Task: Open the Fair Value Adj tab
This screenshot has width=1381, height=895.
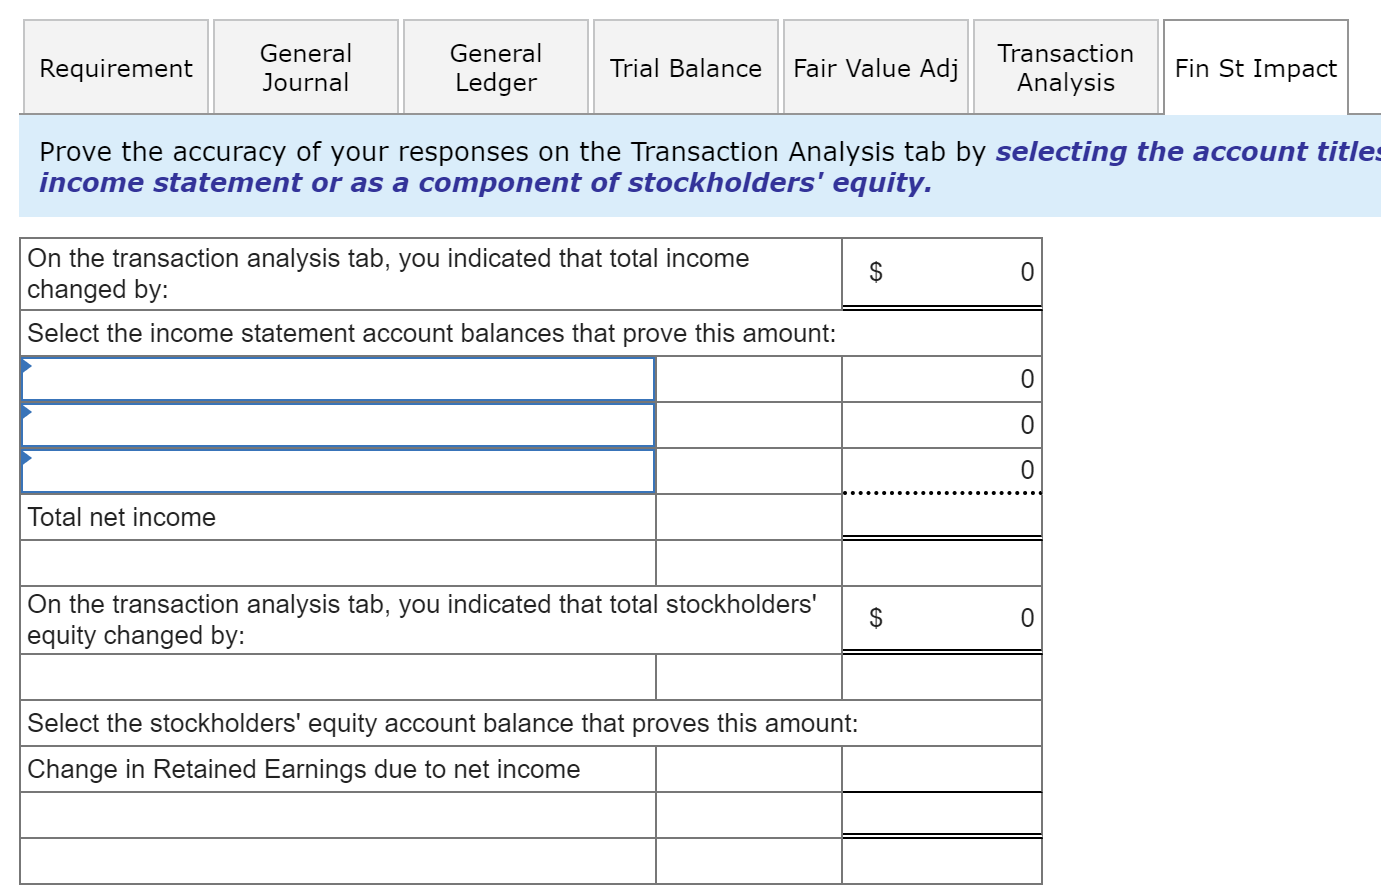Action: (876, 68)
